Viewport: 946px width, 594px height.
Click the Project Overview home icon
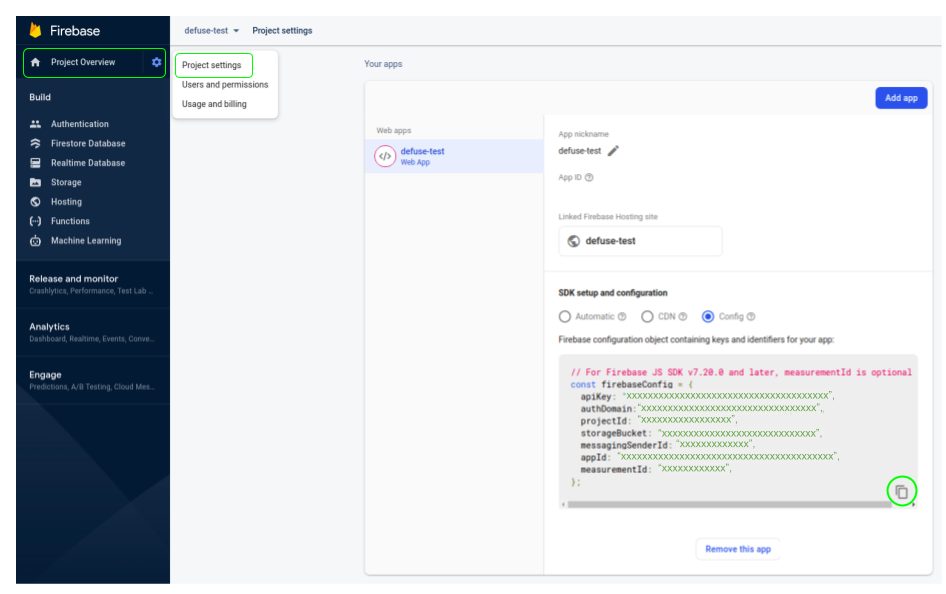(x=36, y=62)
